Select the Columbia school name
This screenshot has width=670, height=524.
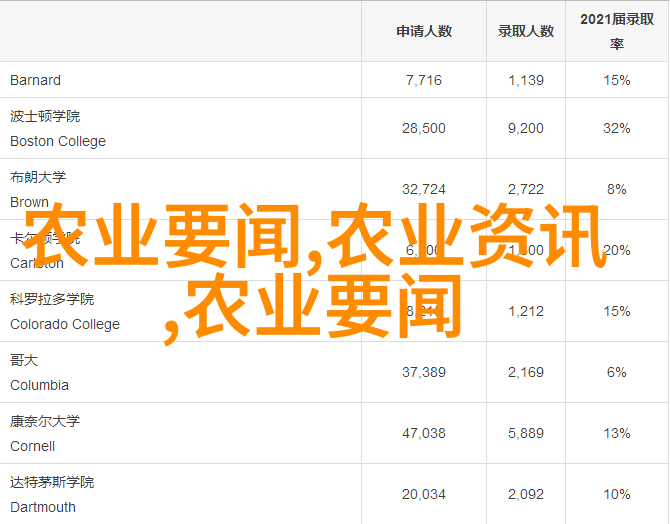click(39, 385)
